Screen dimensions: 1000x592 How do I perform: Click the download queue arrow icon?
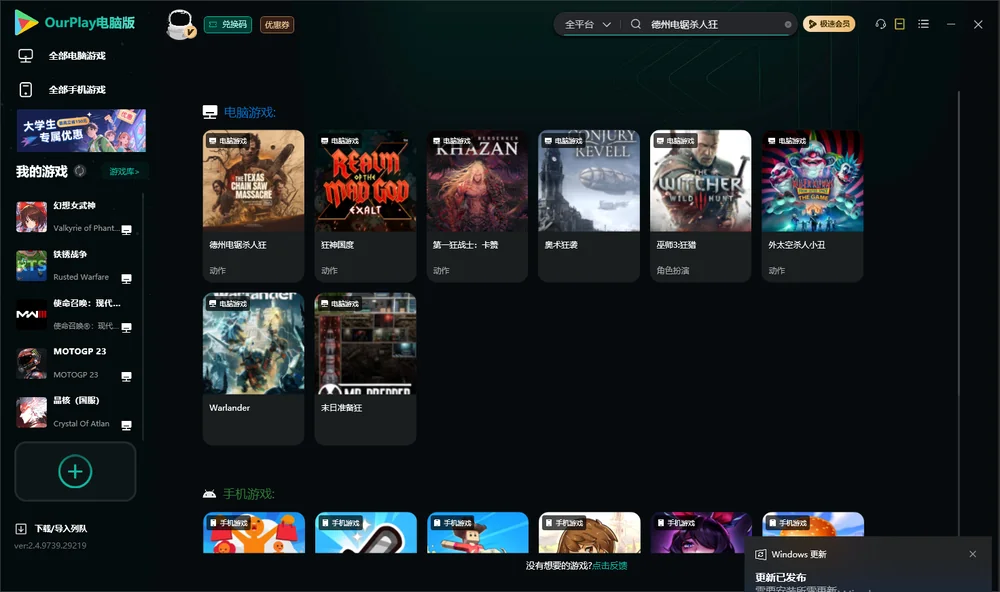click(x=21, y=529)
